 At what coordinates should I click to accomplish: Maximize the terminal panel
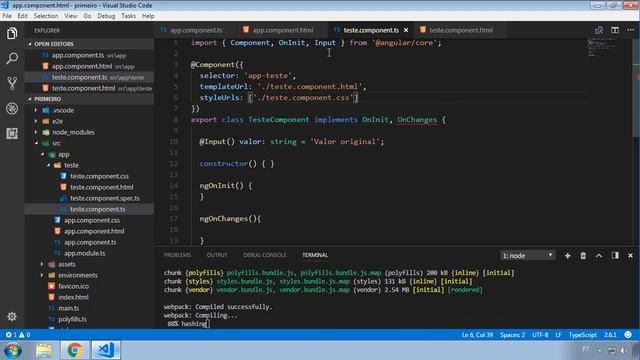599,256
